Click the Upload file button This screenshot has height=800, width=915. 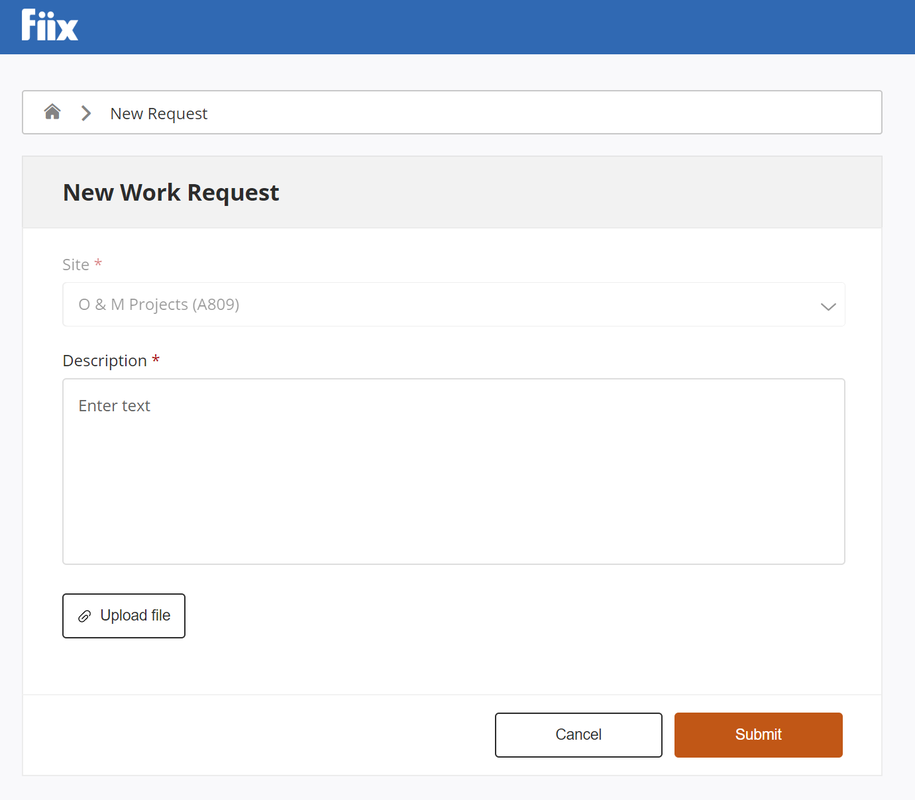[124, 616]
